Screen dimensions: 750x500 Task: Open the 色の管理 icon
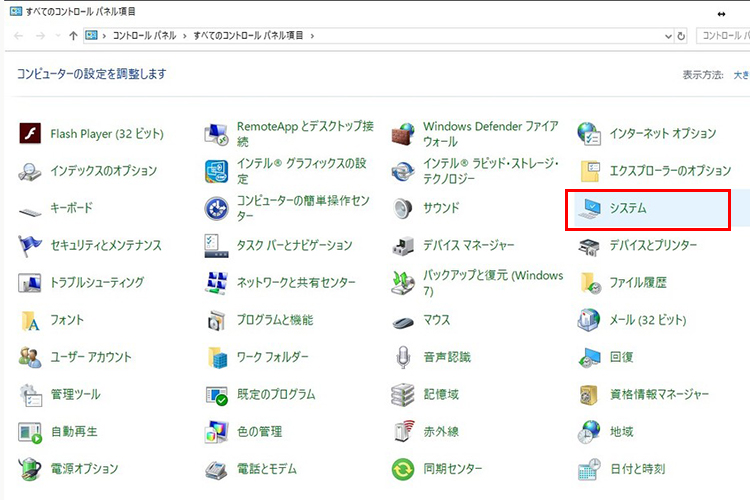click(x=216, y=432)
